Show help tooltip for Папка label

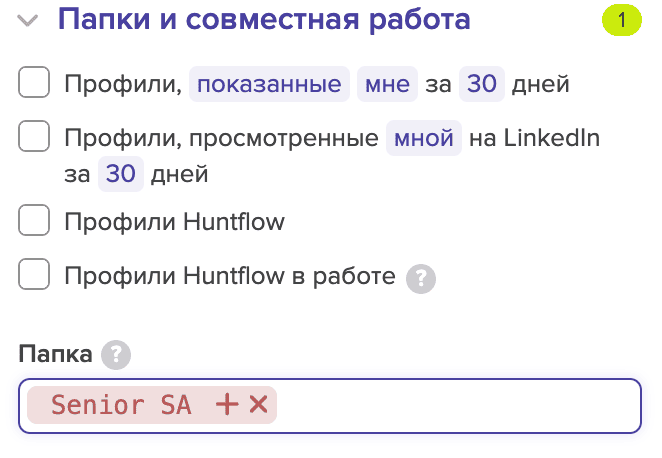(116, 354)
